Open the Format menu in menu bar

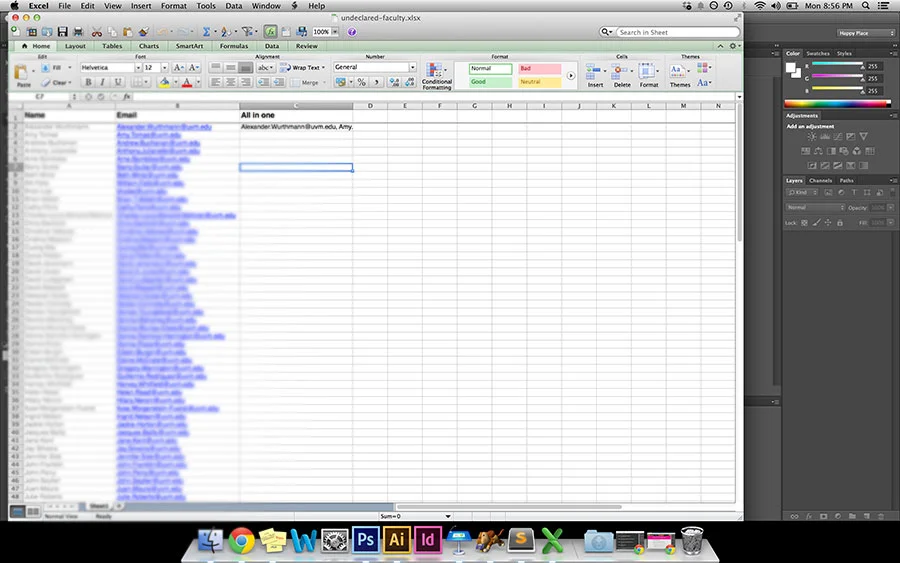(x=173, y=6)
